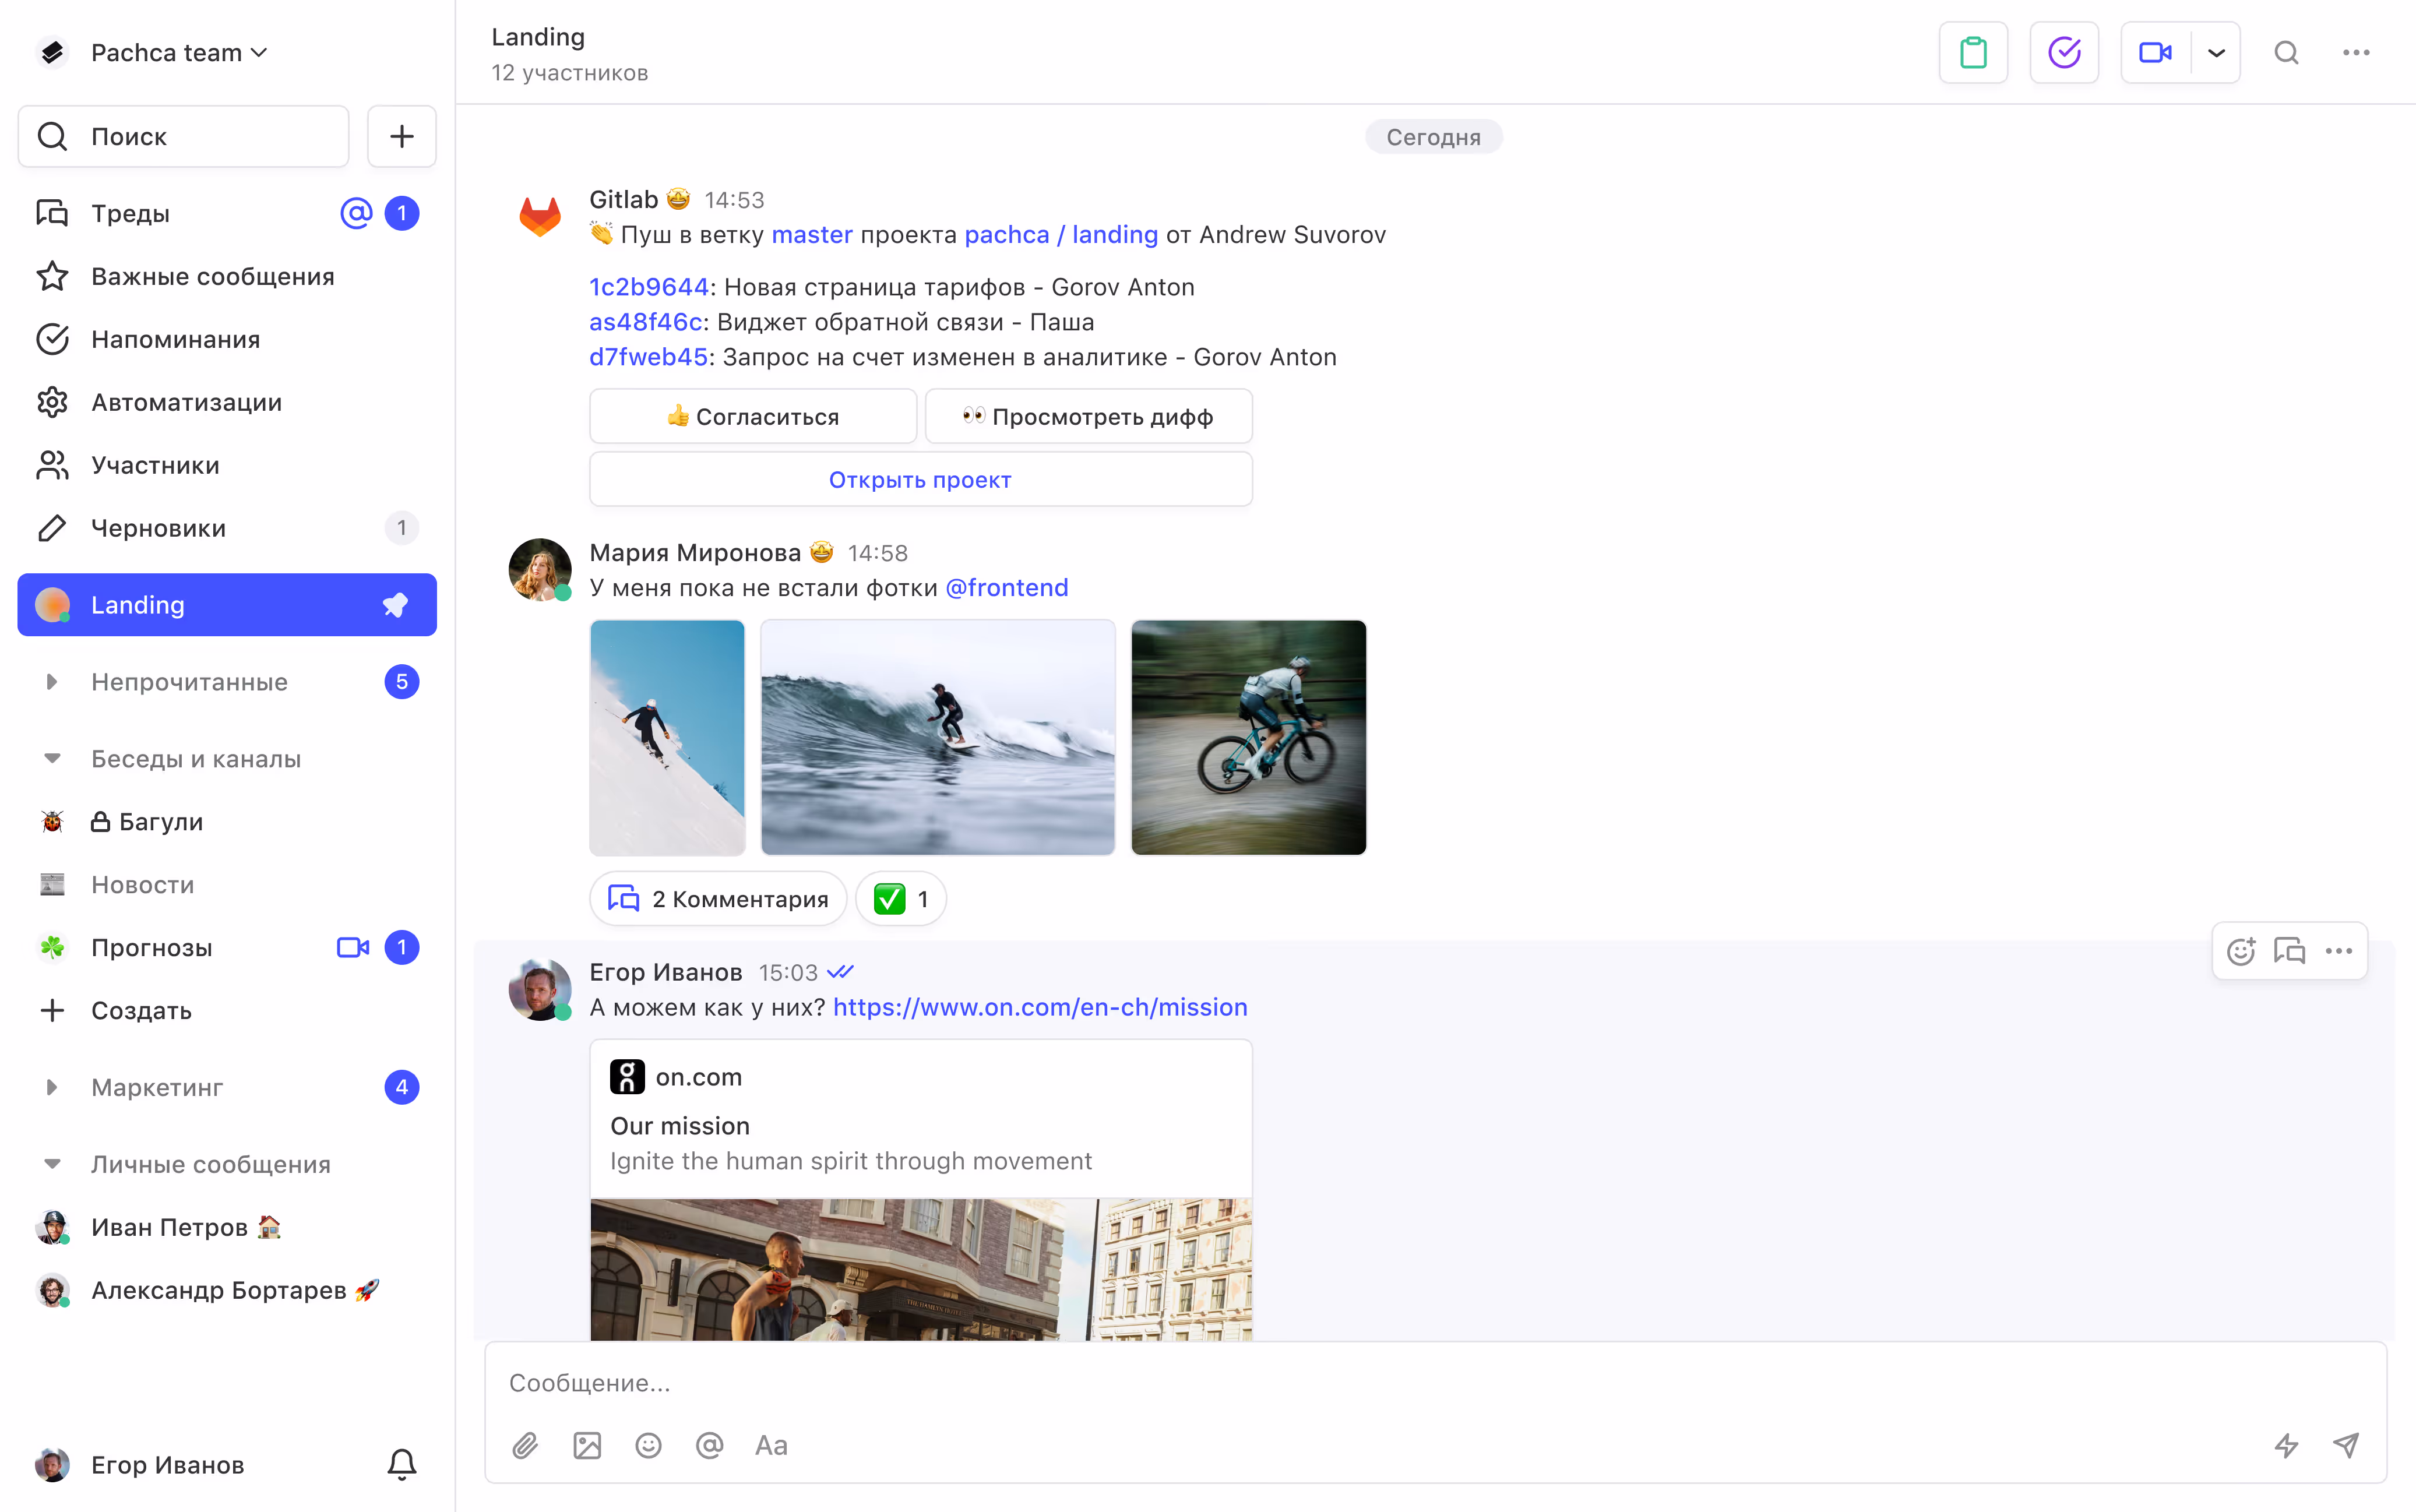2416x1512 pixels.
Task: Start a video call from the toolbar
Action: click(x=2156, y=52)
